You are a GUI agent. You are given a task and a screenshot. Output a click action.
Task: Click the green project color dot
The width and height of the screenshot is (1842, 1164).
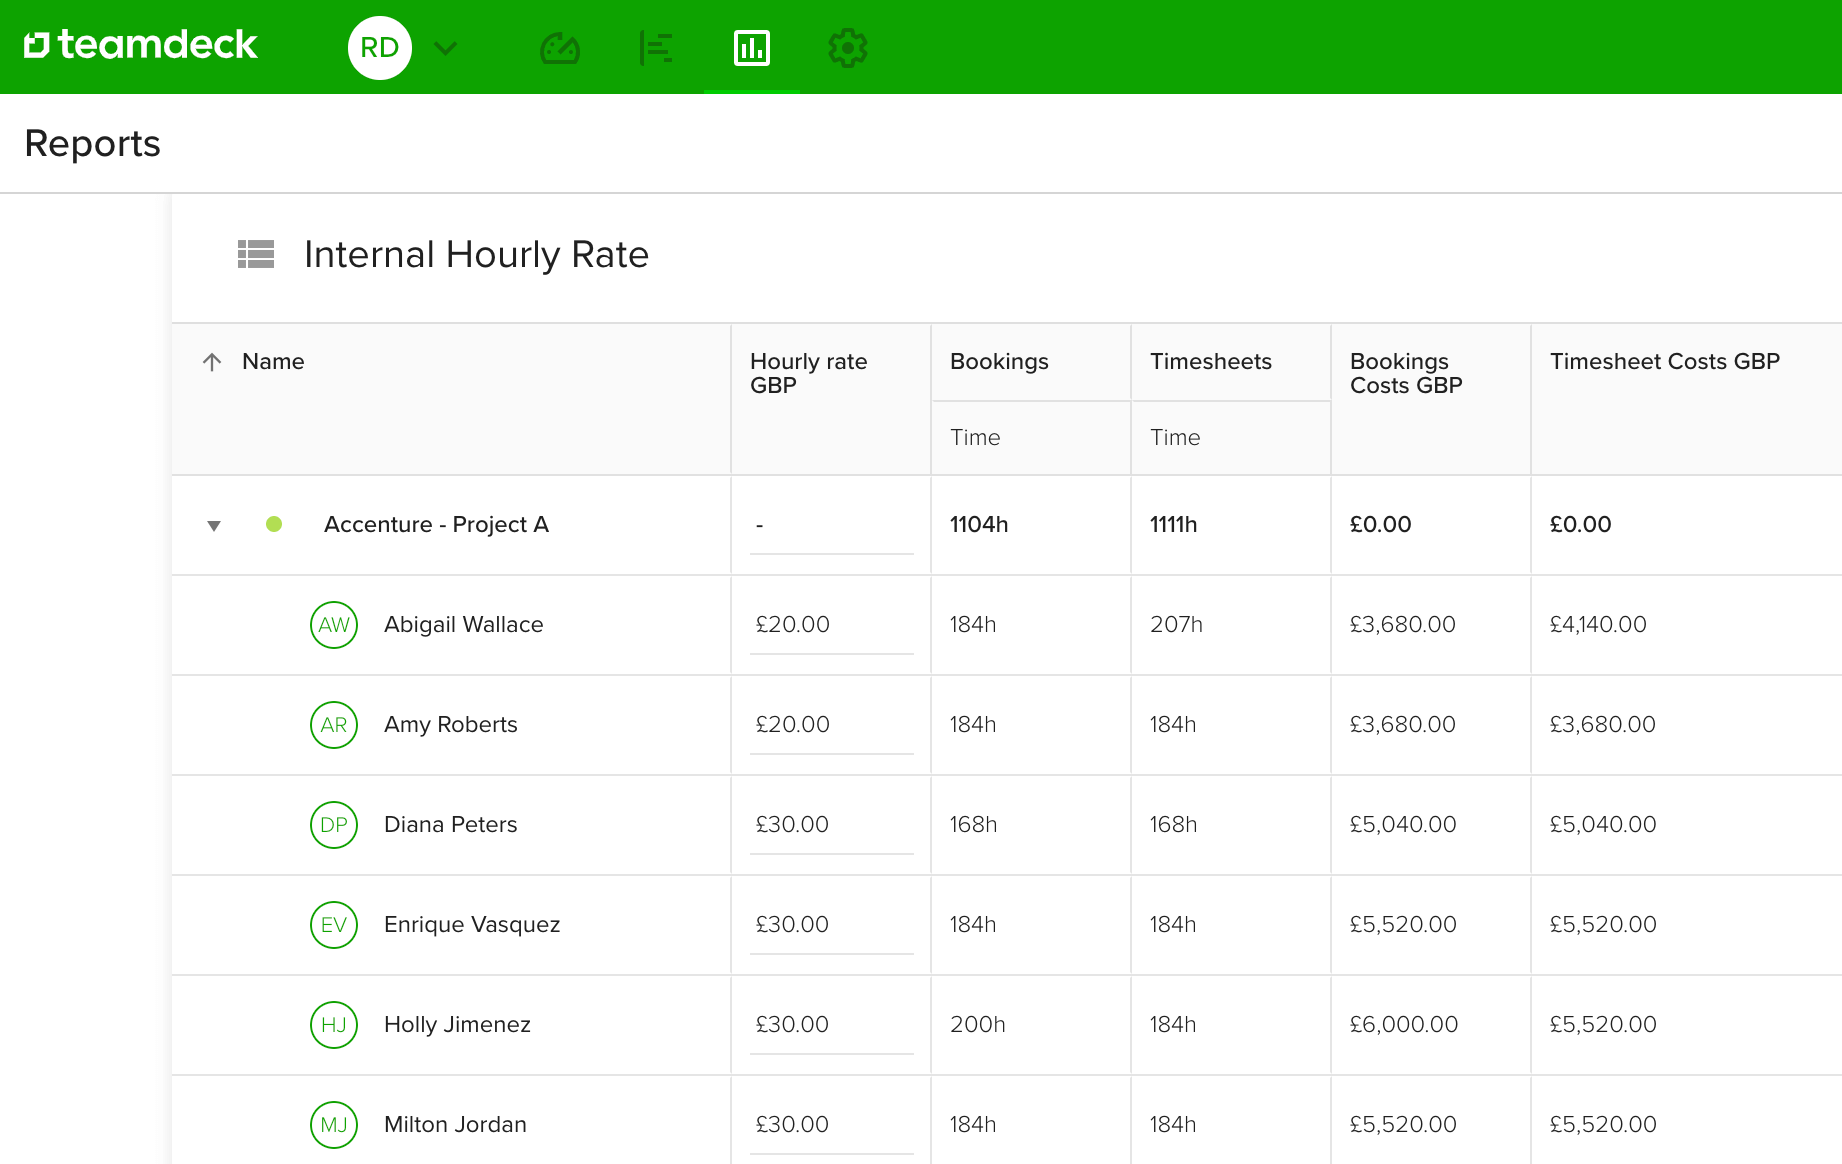pos(274,524)
